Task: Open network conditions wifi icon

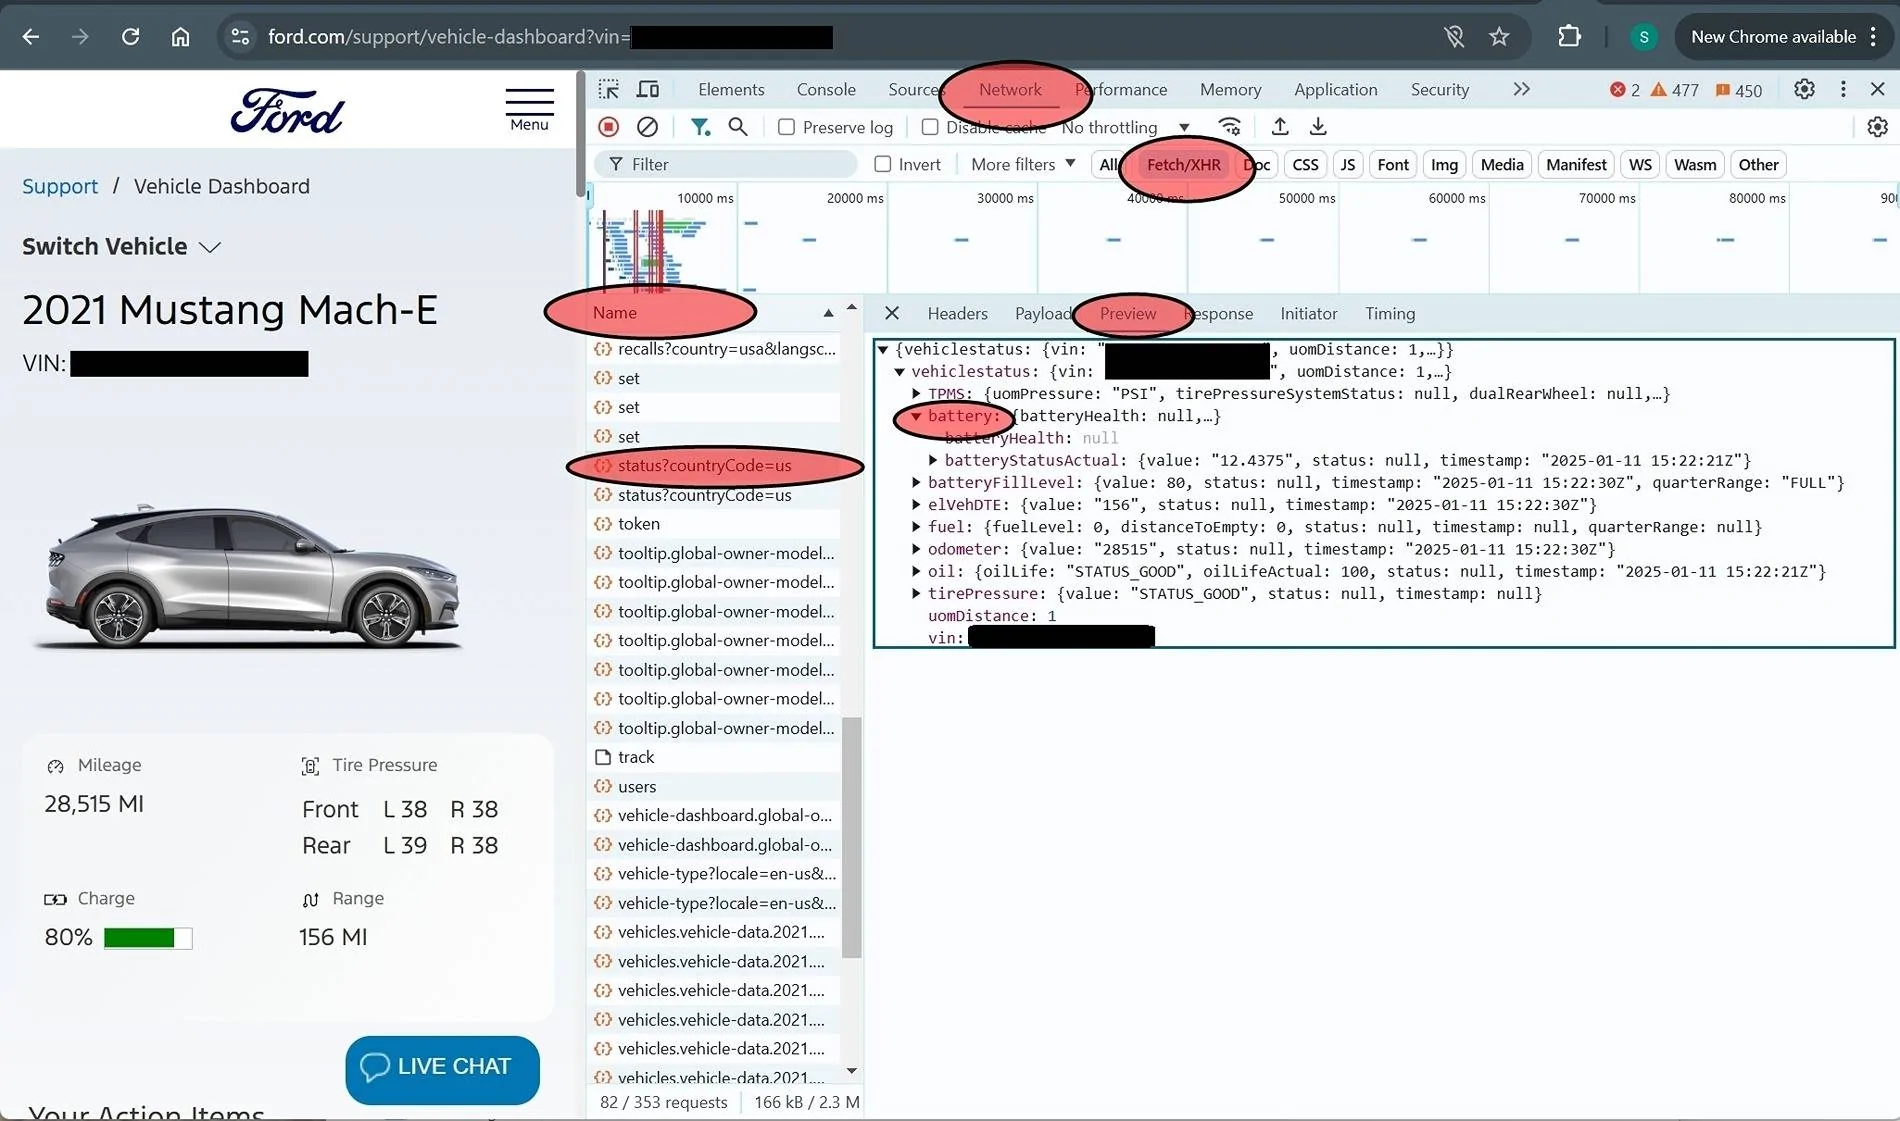Action: click(1230, 127)
